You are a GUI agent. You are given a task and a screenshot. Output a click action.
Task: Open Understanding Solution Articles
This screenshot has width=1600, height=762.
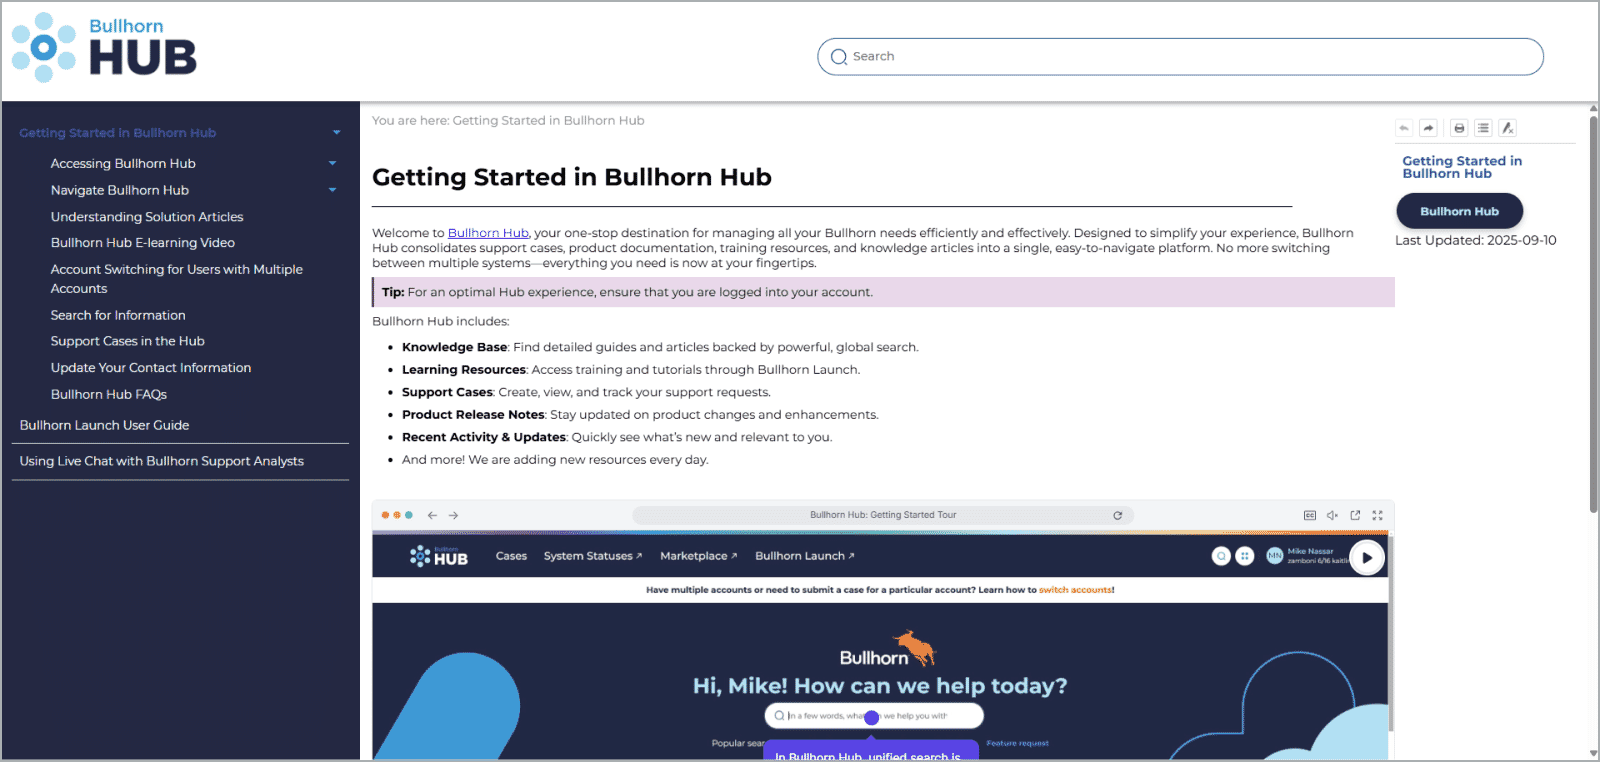(x=147, y=216)
